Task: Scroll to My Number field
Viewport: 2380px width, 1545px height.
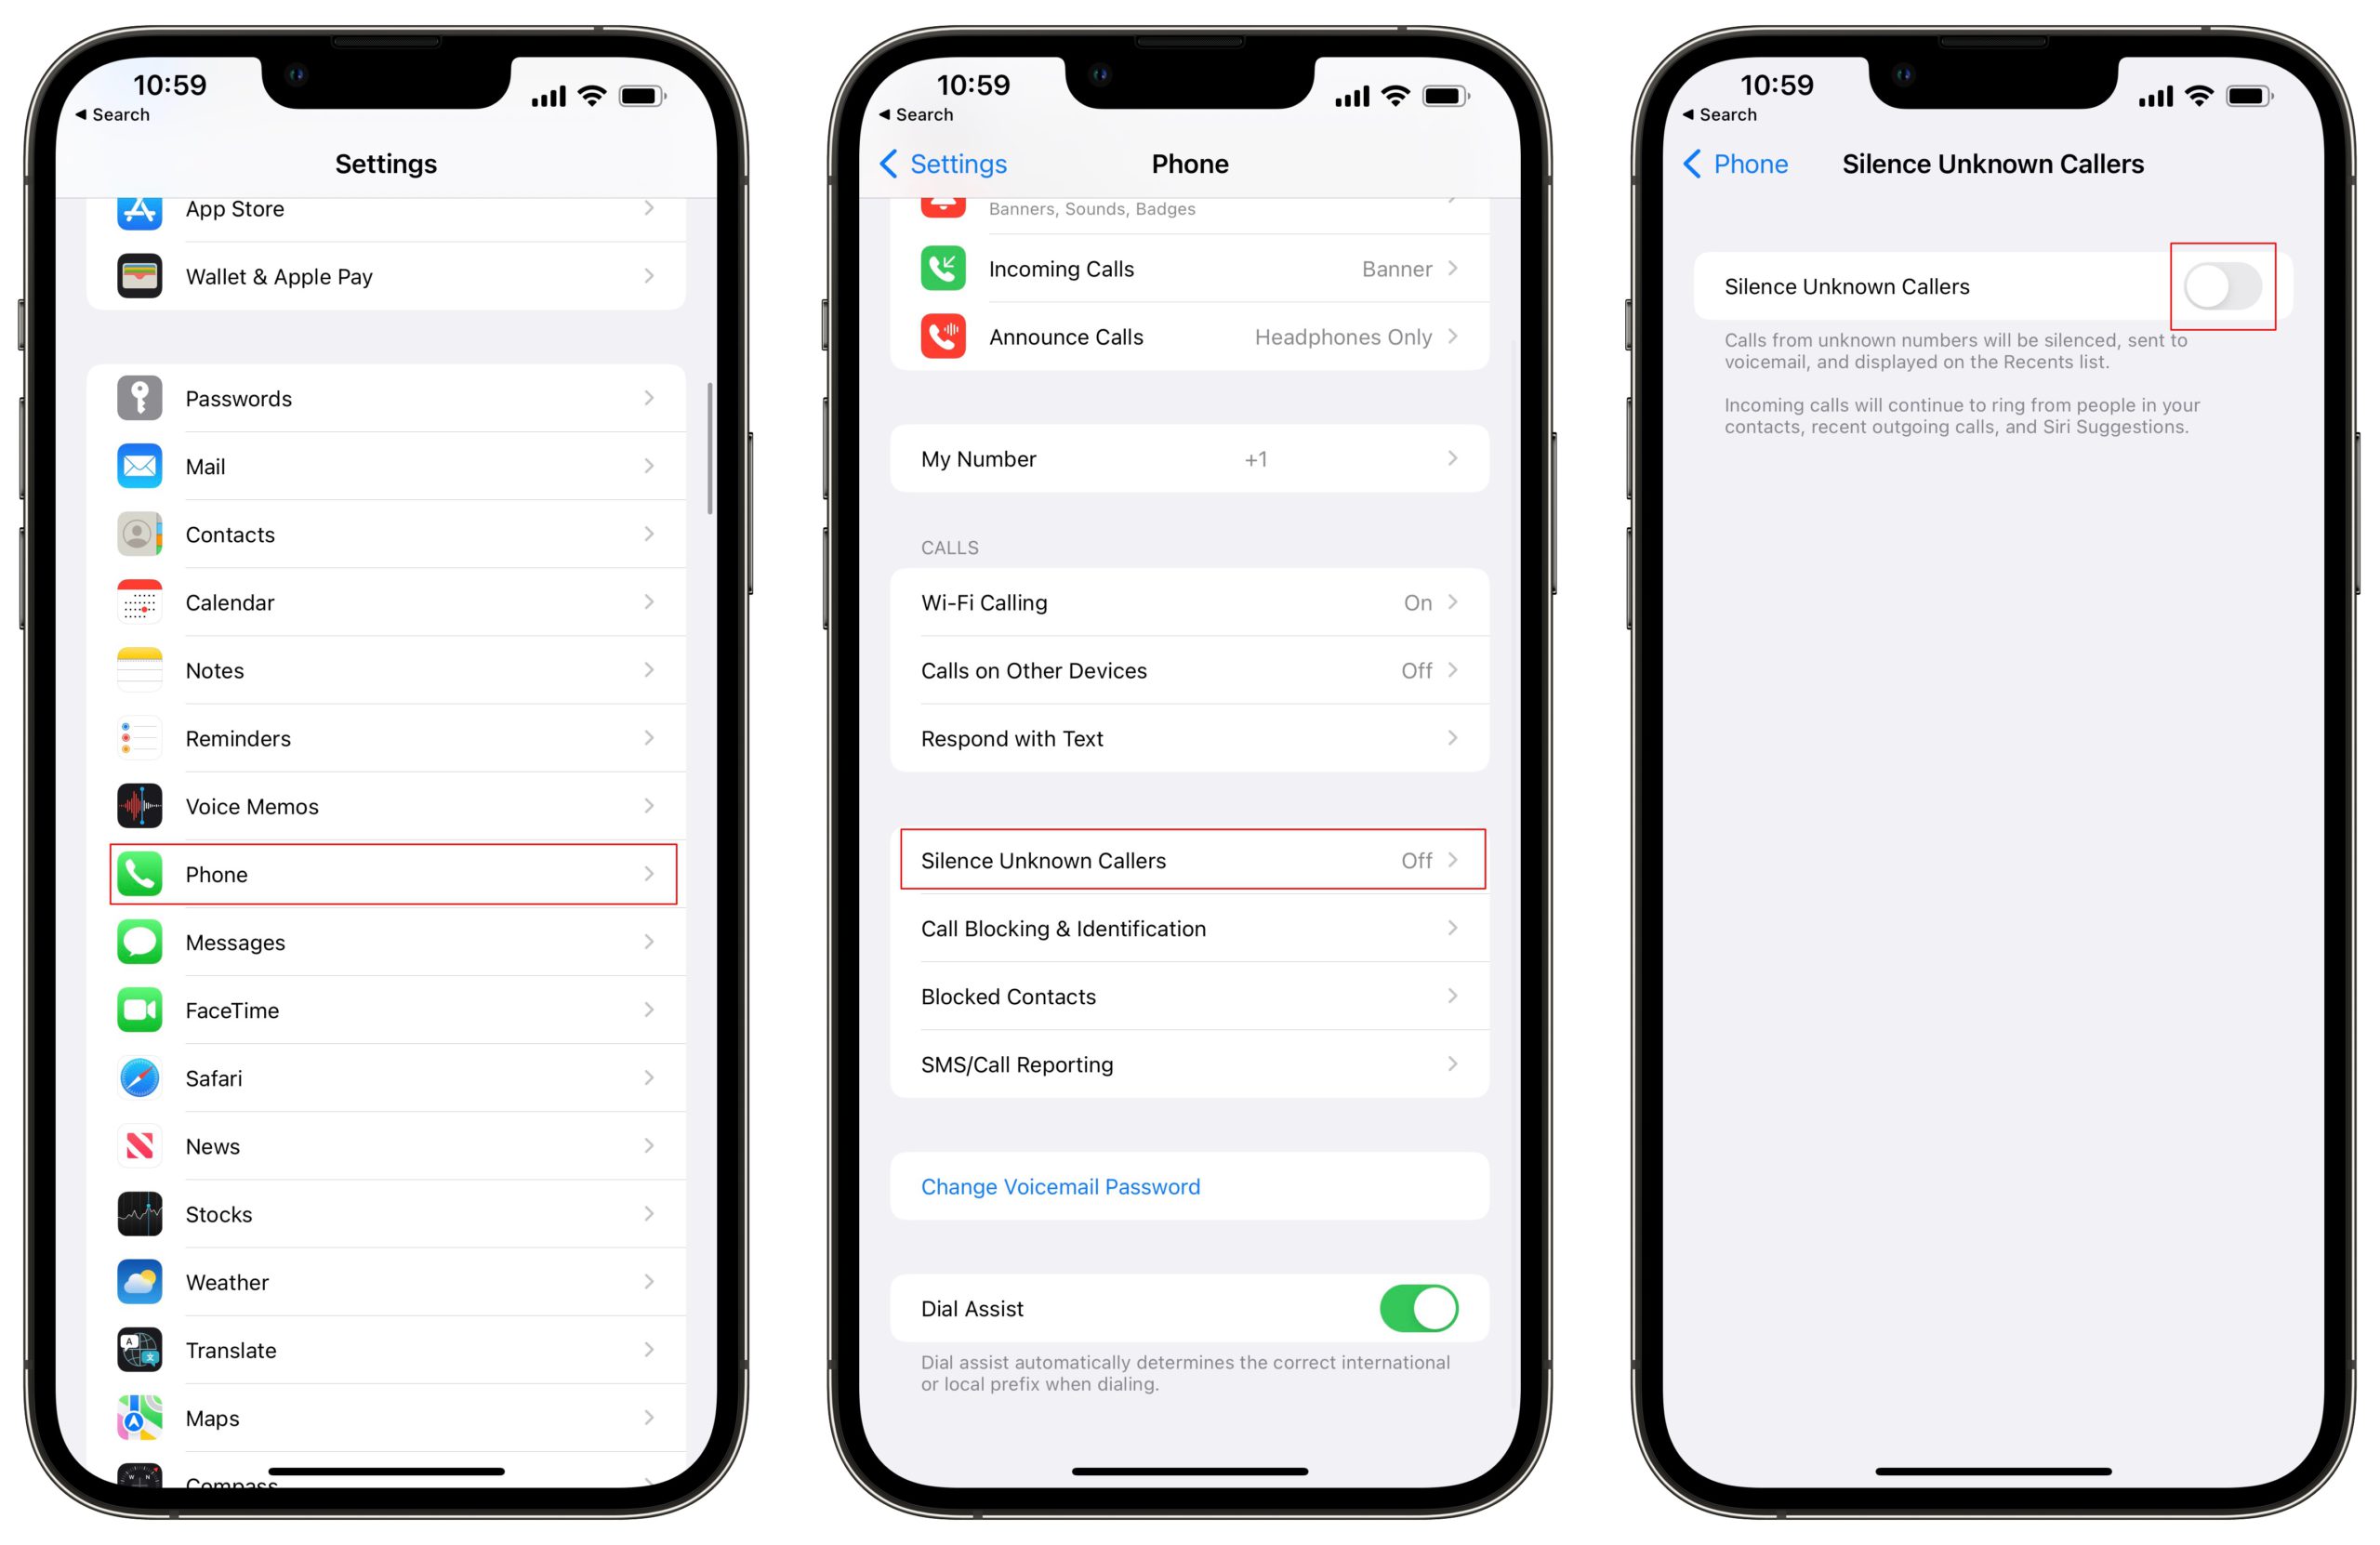Action: click(1190, 459)
